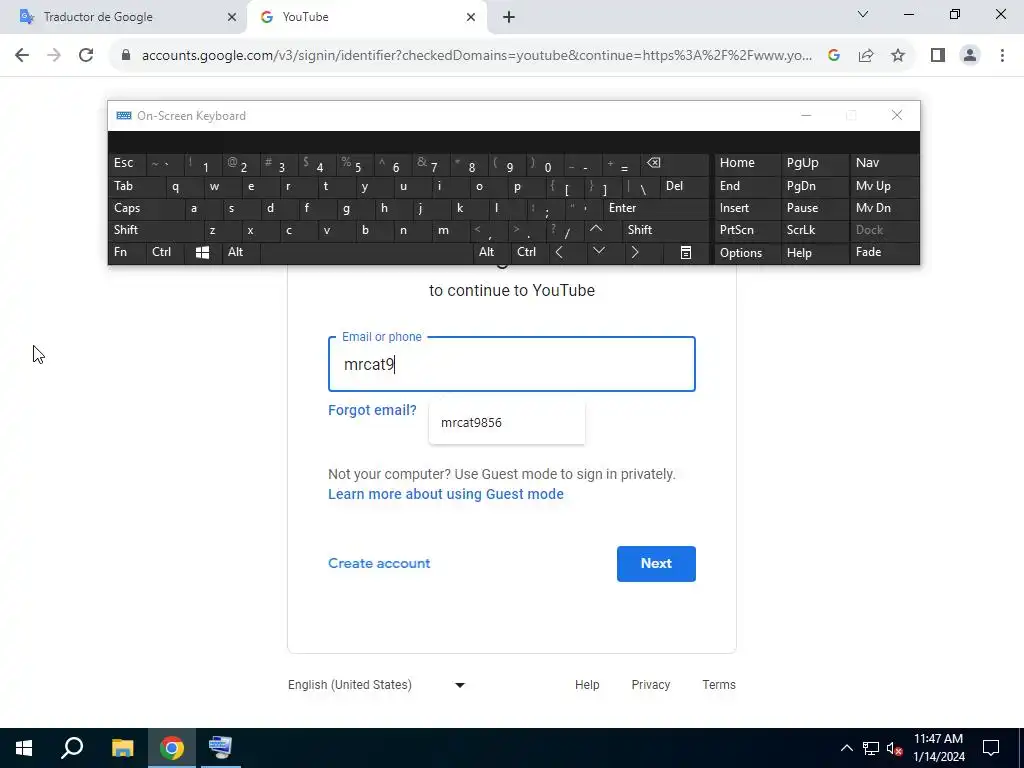Toggle Fn key on on-screen keyboard

pyautogui.click(x=127, y=252)
